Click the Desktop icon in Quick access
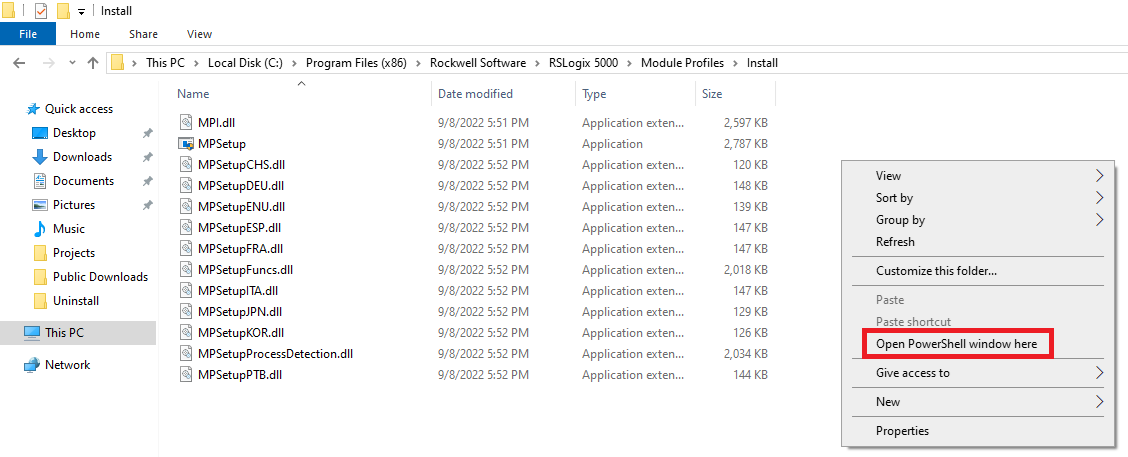 pos(40,133)
